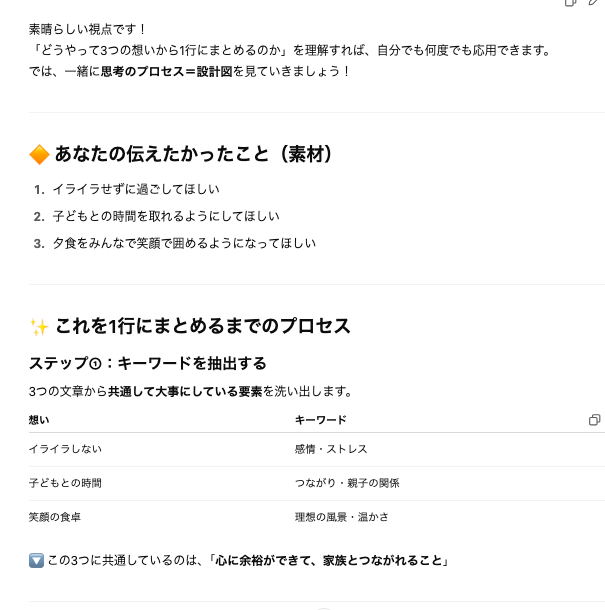Copy the message using the top-right copy icon
This screenshot has height=610, width=605.
click(x=570, y=2)
